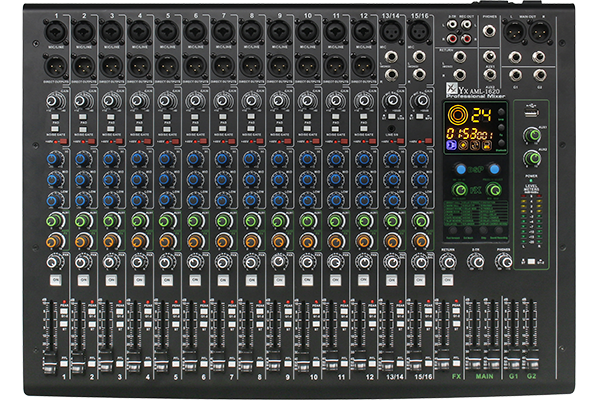Viewport: 600px width, 400px height.
Task: Select the blue icon on the display
Action: pyautogui.click(x=452, y=145)
